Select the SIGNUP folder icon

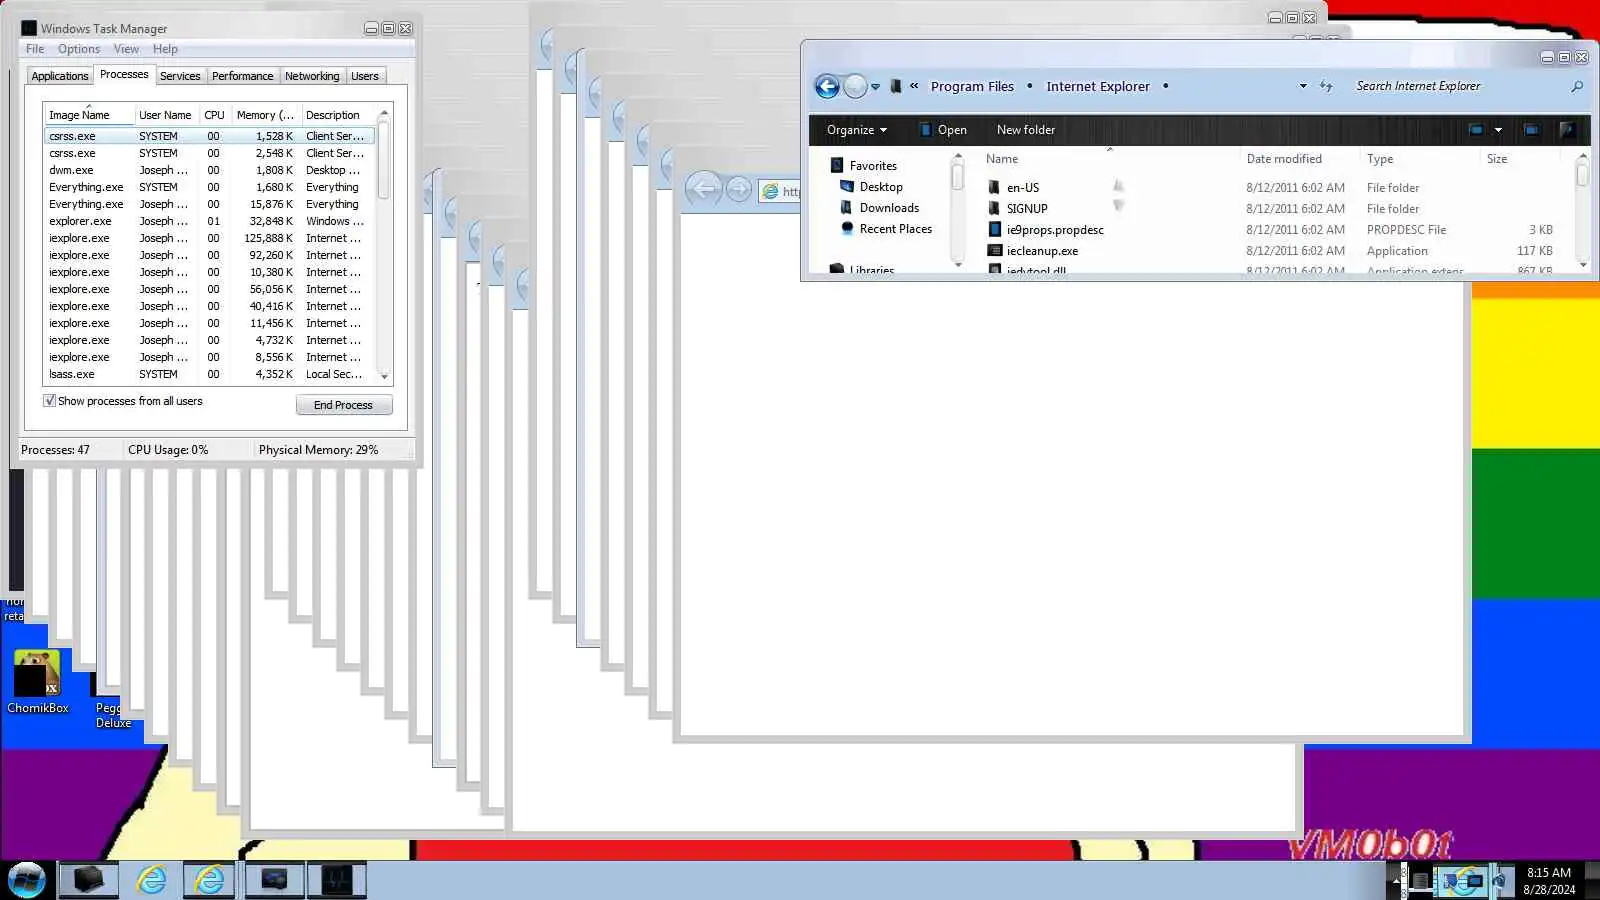click(x=994, y=208)
